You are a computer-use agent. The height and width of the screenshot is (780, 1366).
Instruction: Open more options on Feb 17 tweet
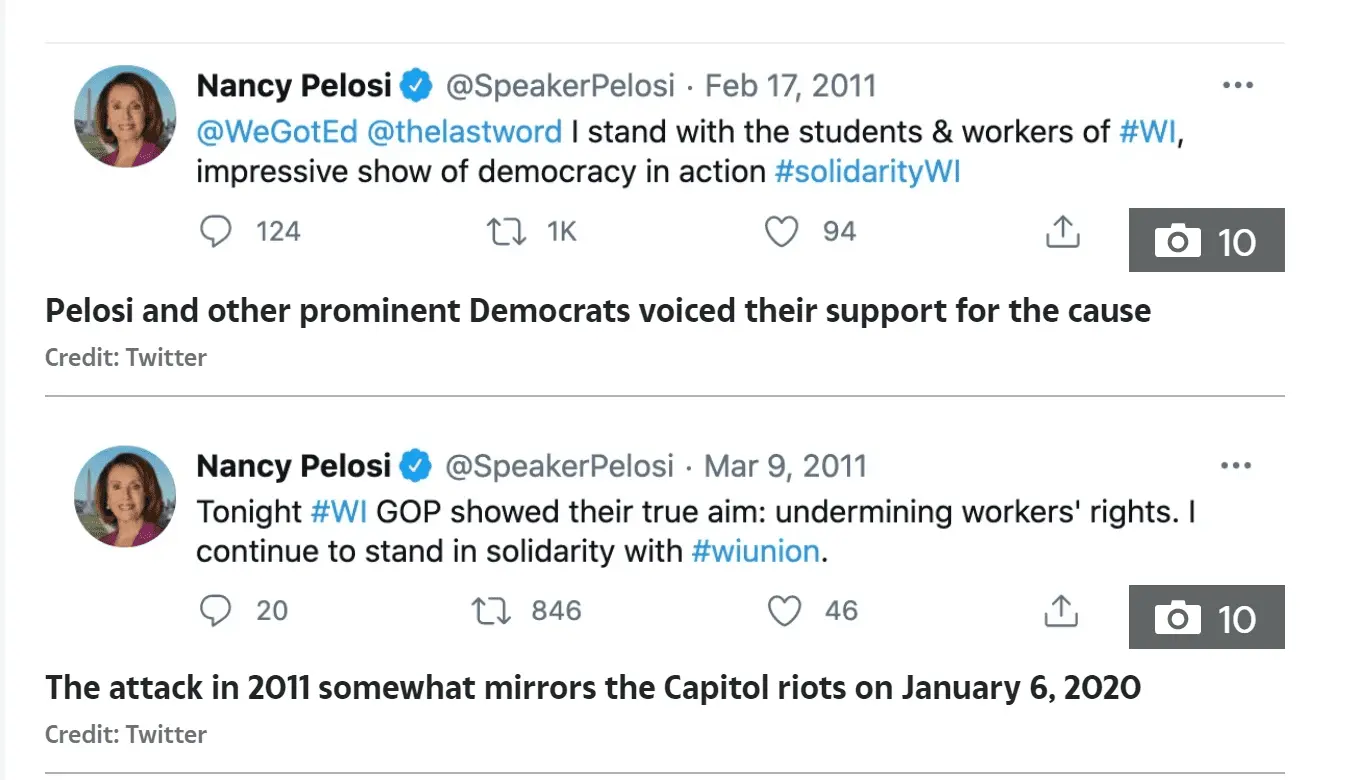pos(1237,86)
